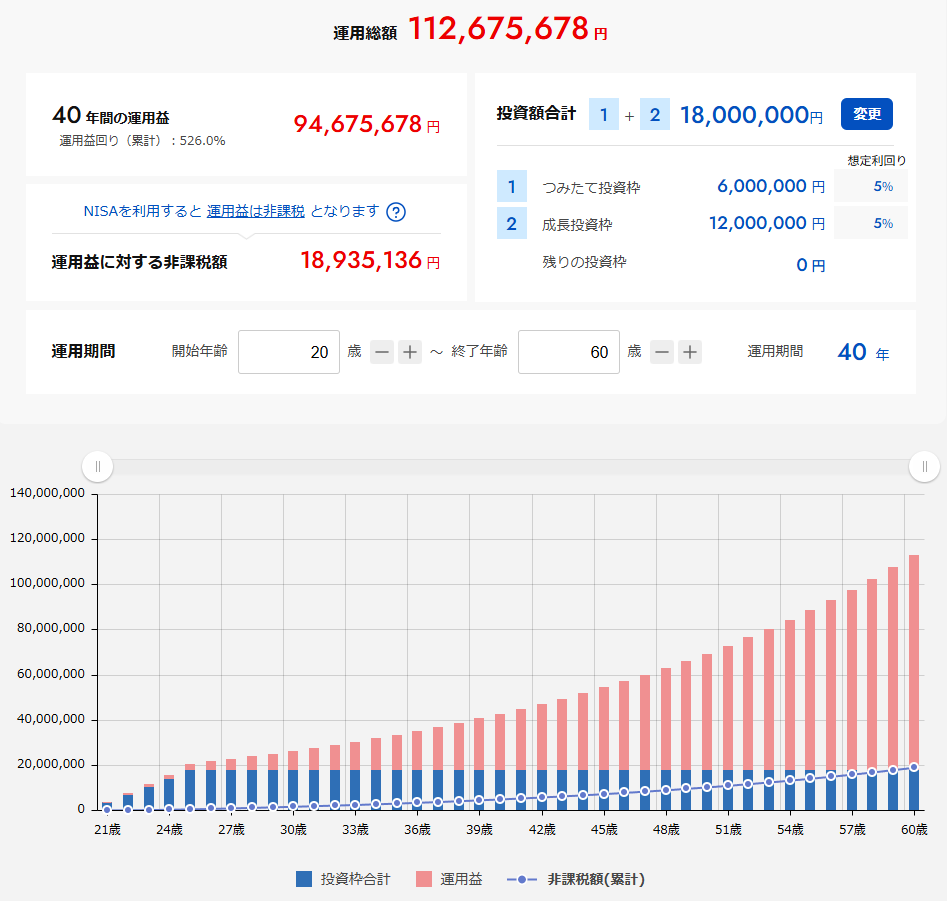Click the start age input field showing 20
Viewport: 947px width, 901px height.
(289, 352)
